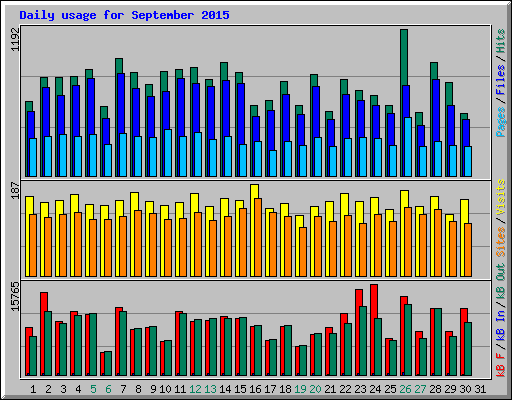Screen dimensions: 512x400
Task: Click the top chart axis value 1192
Action: click(x=15, y=39)
